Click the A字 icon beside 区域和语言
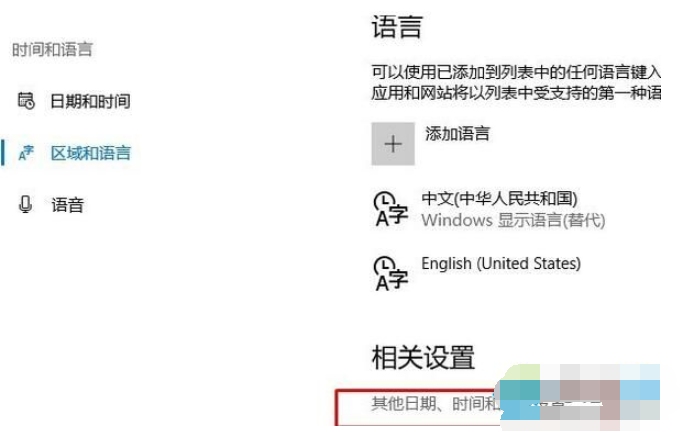Viewport: 681px width, 431px height. [27, 153]
